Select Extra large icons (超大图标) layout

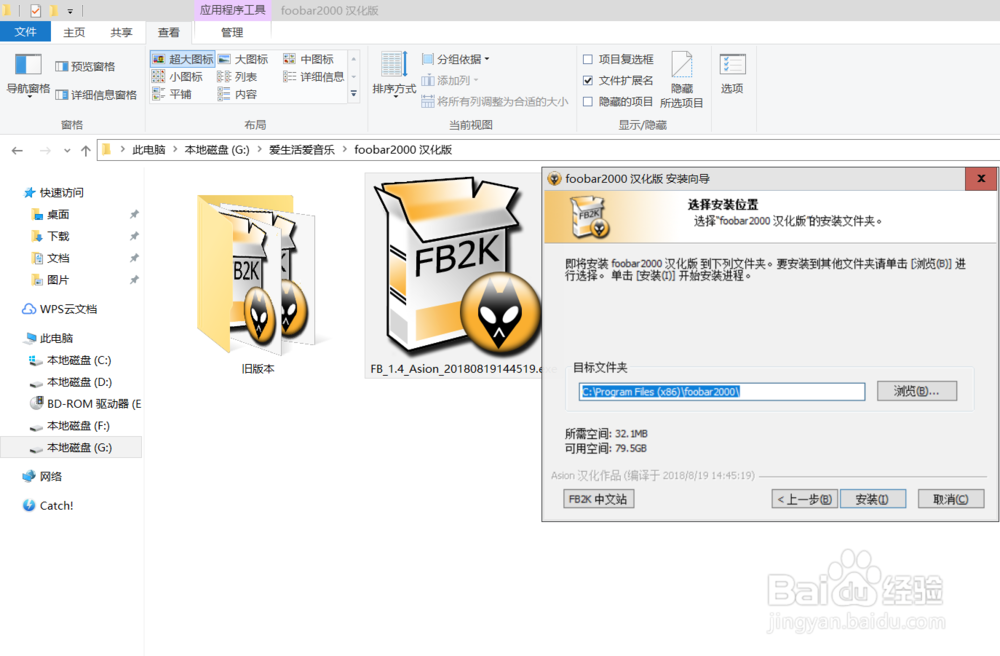(x=183, y=59)
